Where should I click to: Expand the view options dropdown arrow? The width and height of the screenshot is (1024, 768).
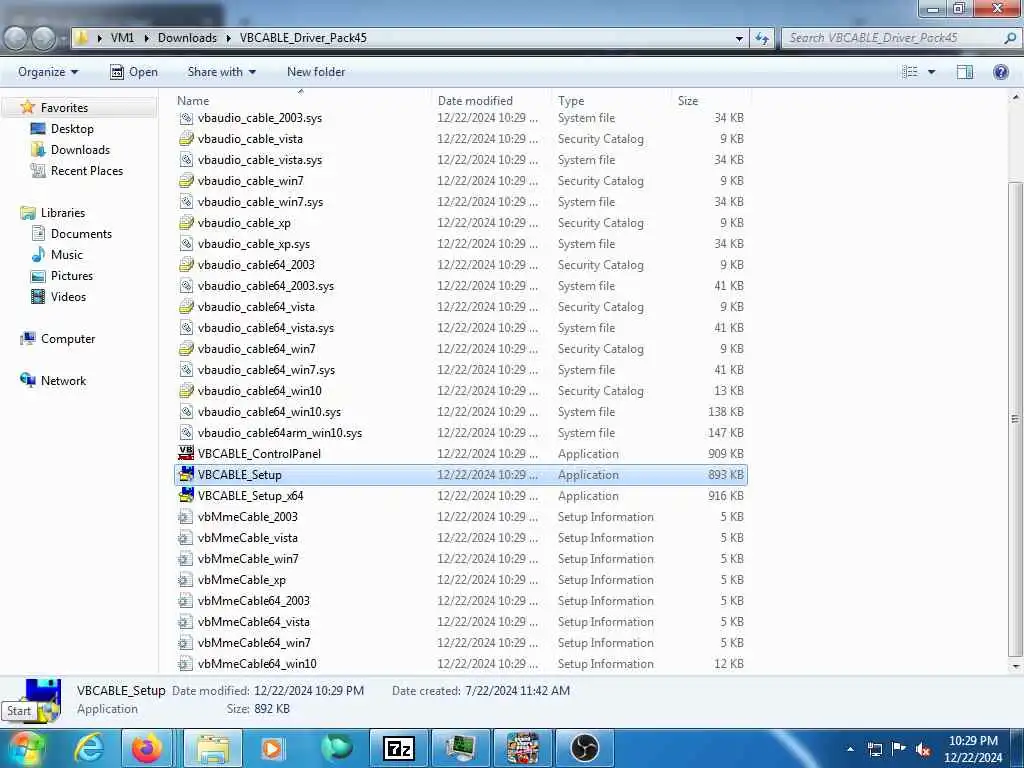coord(931,72)
